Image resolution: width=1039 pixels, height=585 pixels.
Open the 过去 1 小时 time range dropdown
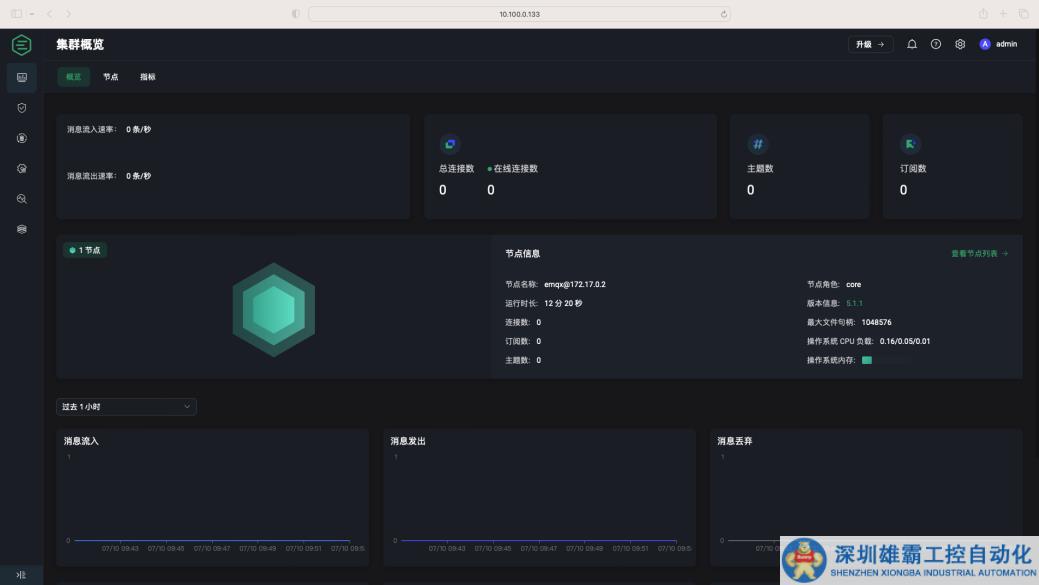click(126, 407)
